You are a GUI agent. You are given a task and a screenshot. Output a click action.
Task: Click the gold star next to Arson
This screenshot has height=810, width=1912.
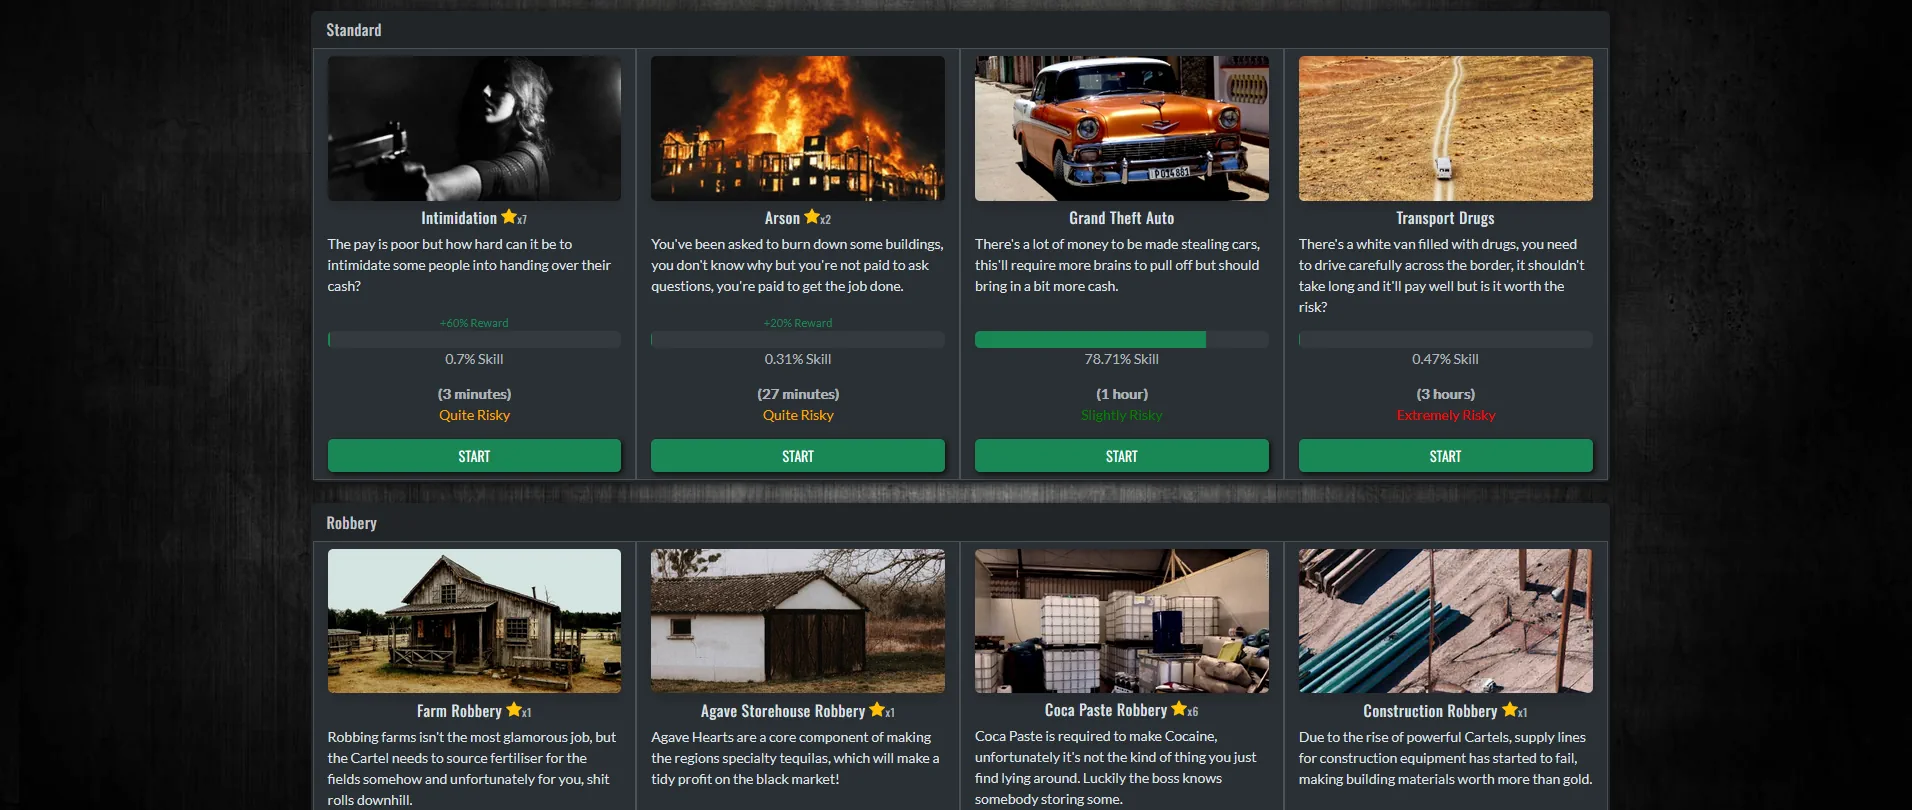pyautogui.click(x=811, y=217)
